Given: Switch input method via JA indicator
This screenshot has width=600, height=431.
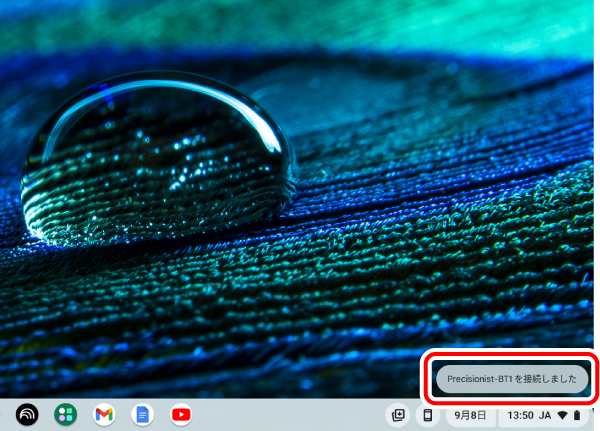Looking at the screenshot, I should pos(545,414).
